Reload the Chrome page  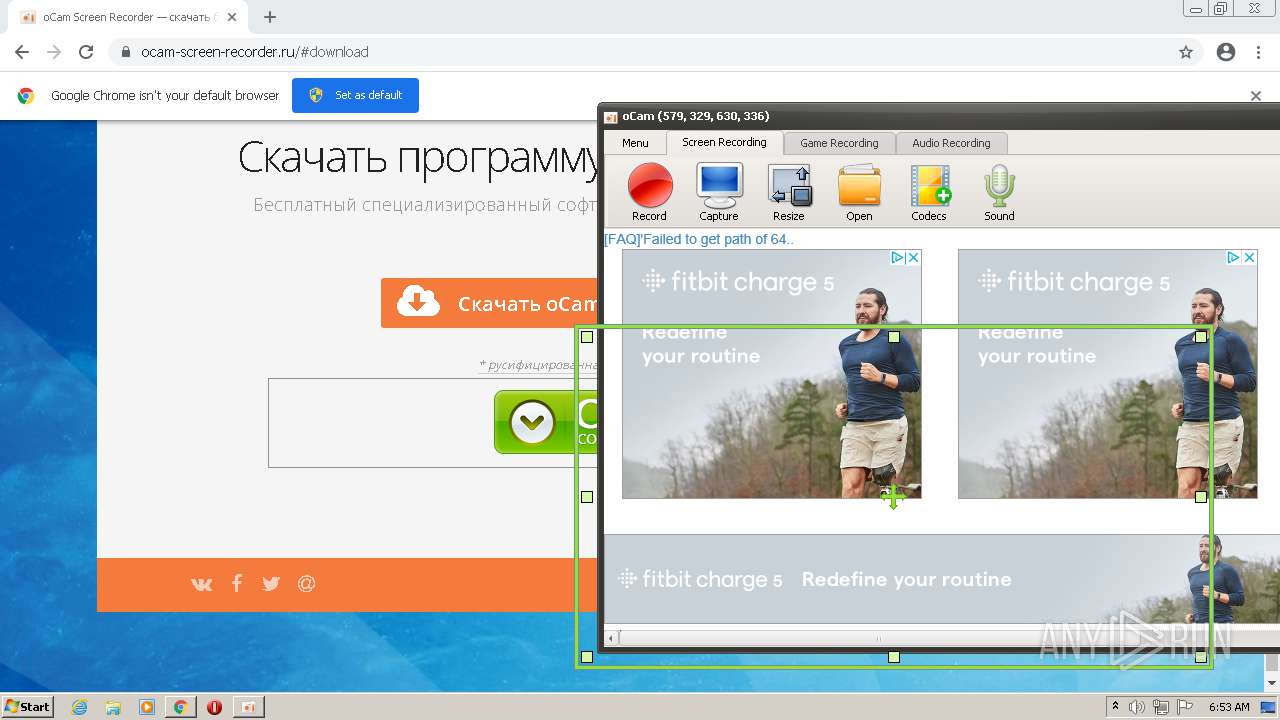[x=86, y=52]
